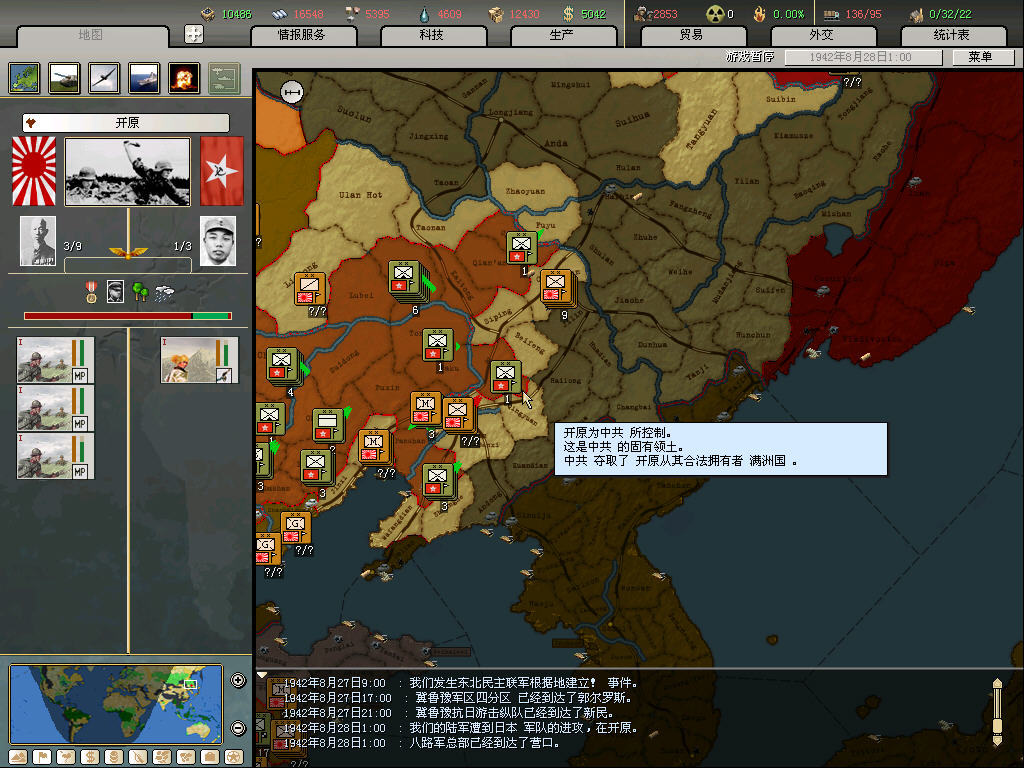Screen dimensions: 1024x768
Task: Click the battle photo of soldiers
Action: click(127, 172)
